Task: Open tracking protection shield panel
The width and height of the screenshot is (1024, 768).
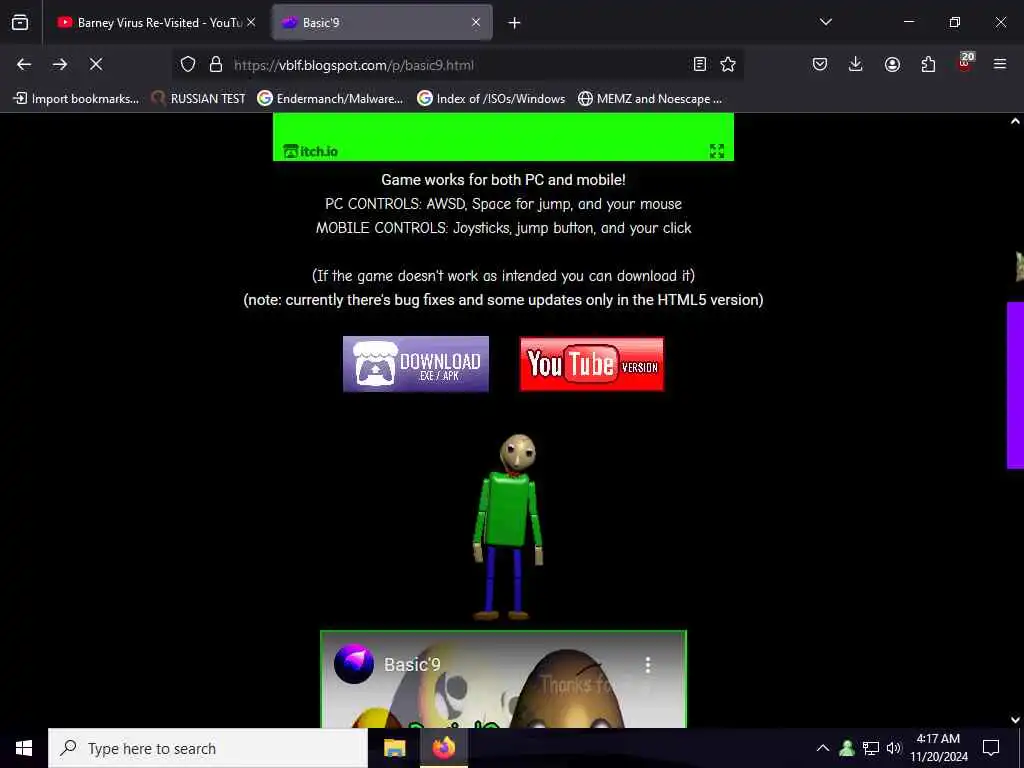Action: [x=188, y=64]
